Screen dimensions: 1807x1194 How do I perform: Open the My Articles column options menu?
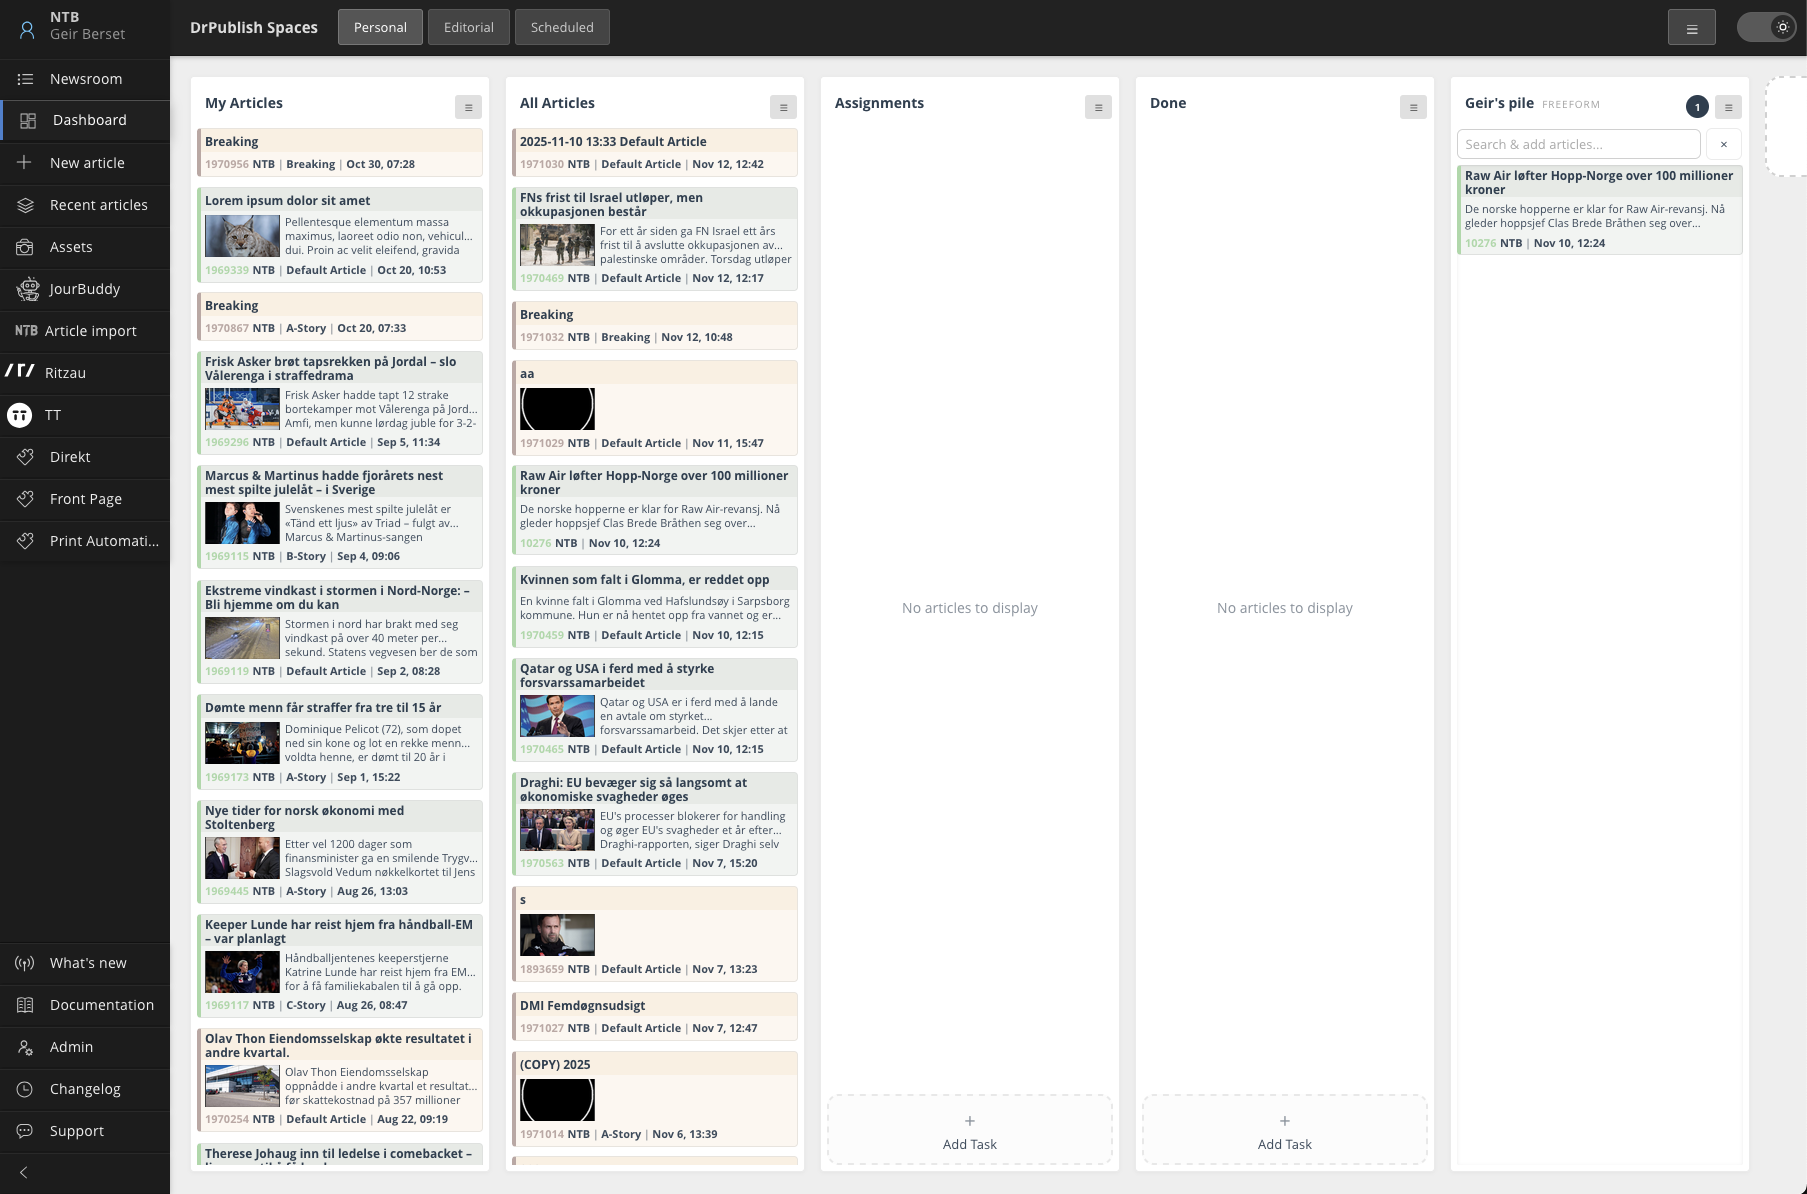[468, 106]
